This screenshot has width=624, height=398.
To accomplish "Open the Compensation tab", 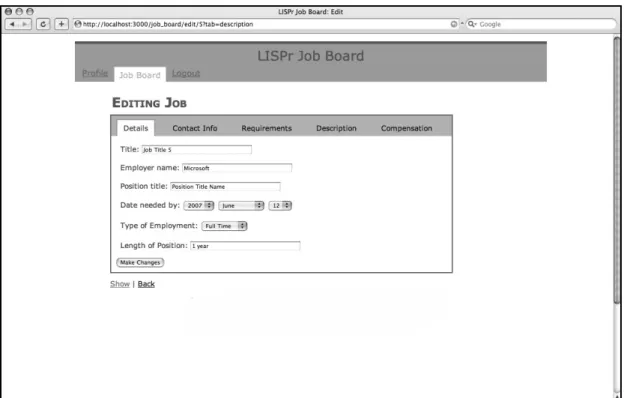I will point(406,128).
